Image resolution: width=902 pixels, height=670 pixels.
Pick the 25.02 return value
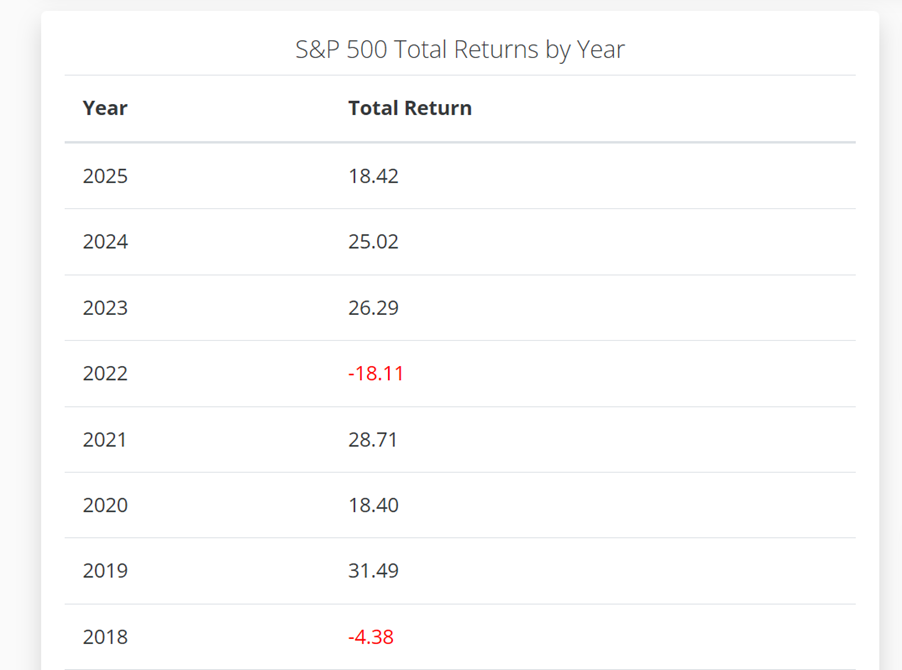(x=373, y=242)
